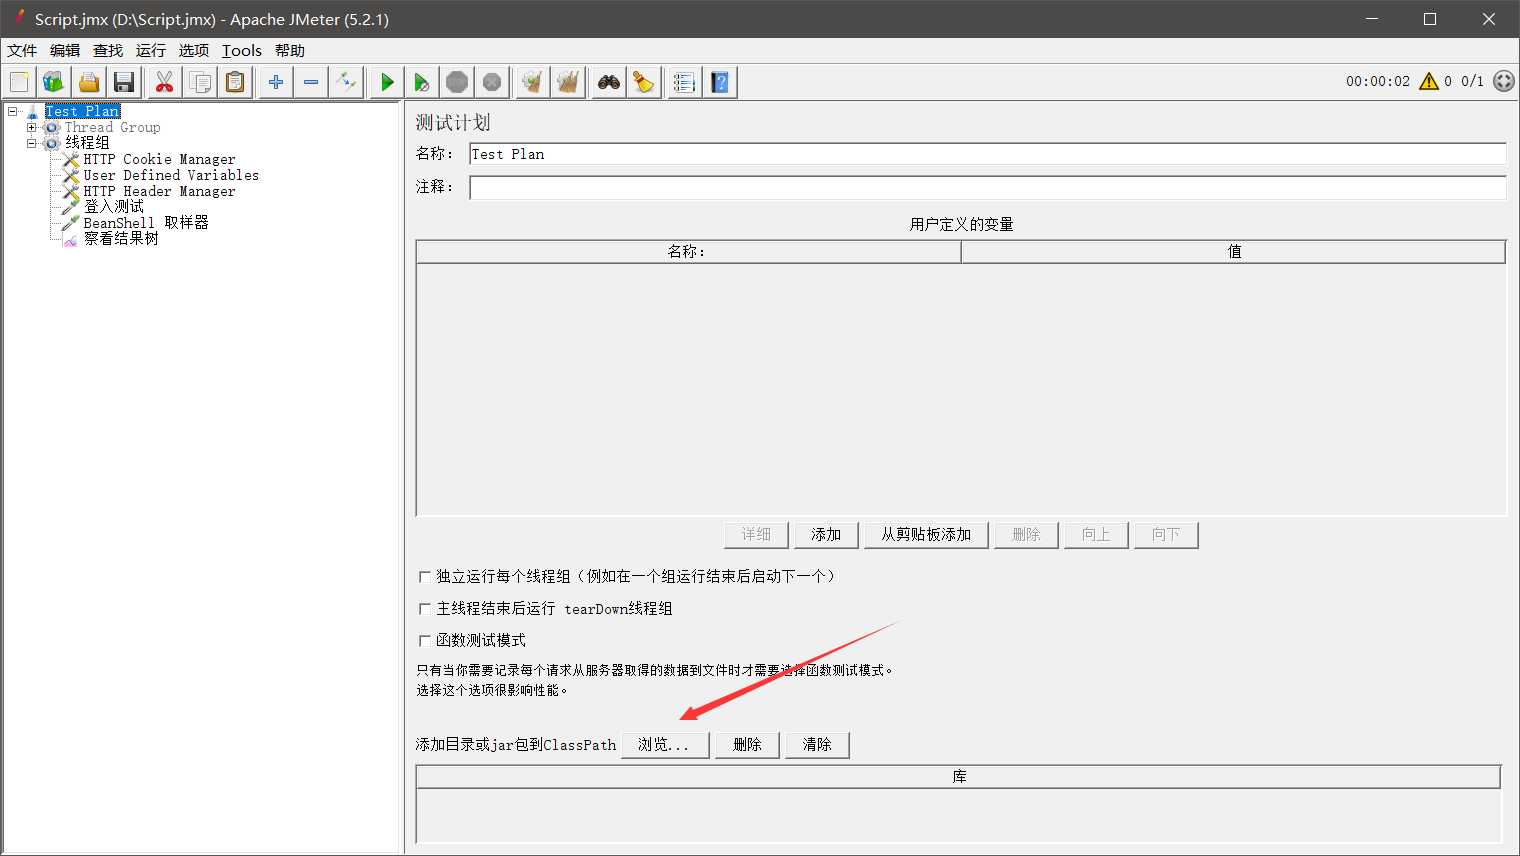The width and height of the screenshot is (1520, 856).
Task: Click the 注释 input field
Action: 987,187
